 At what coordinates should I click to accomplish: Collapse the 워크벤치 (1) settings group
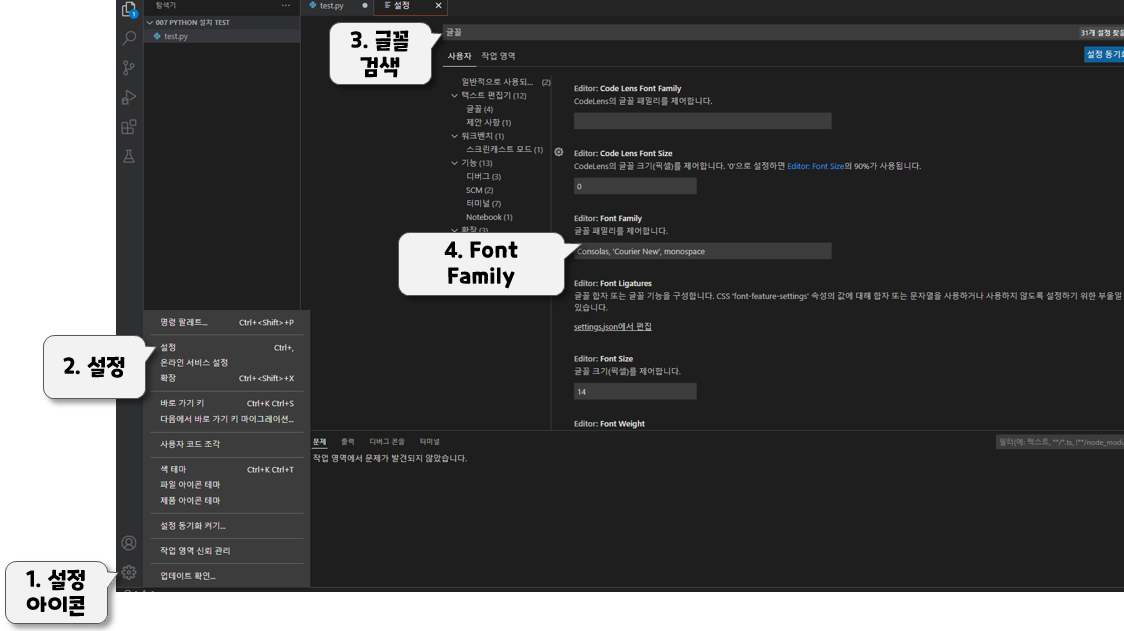(x=454, y=136)
